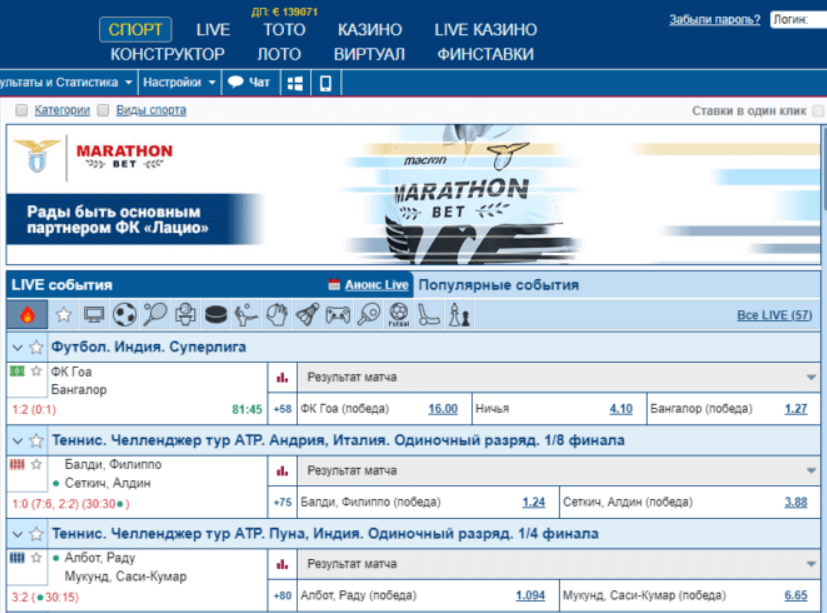Filter LIVE events by badminton shuttlecock icon

[307, 315]
